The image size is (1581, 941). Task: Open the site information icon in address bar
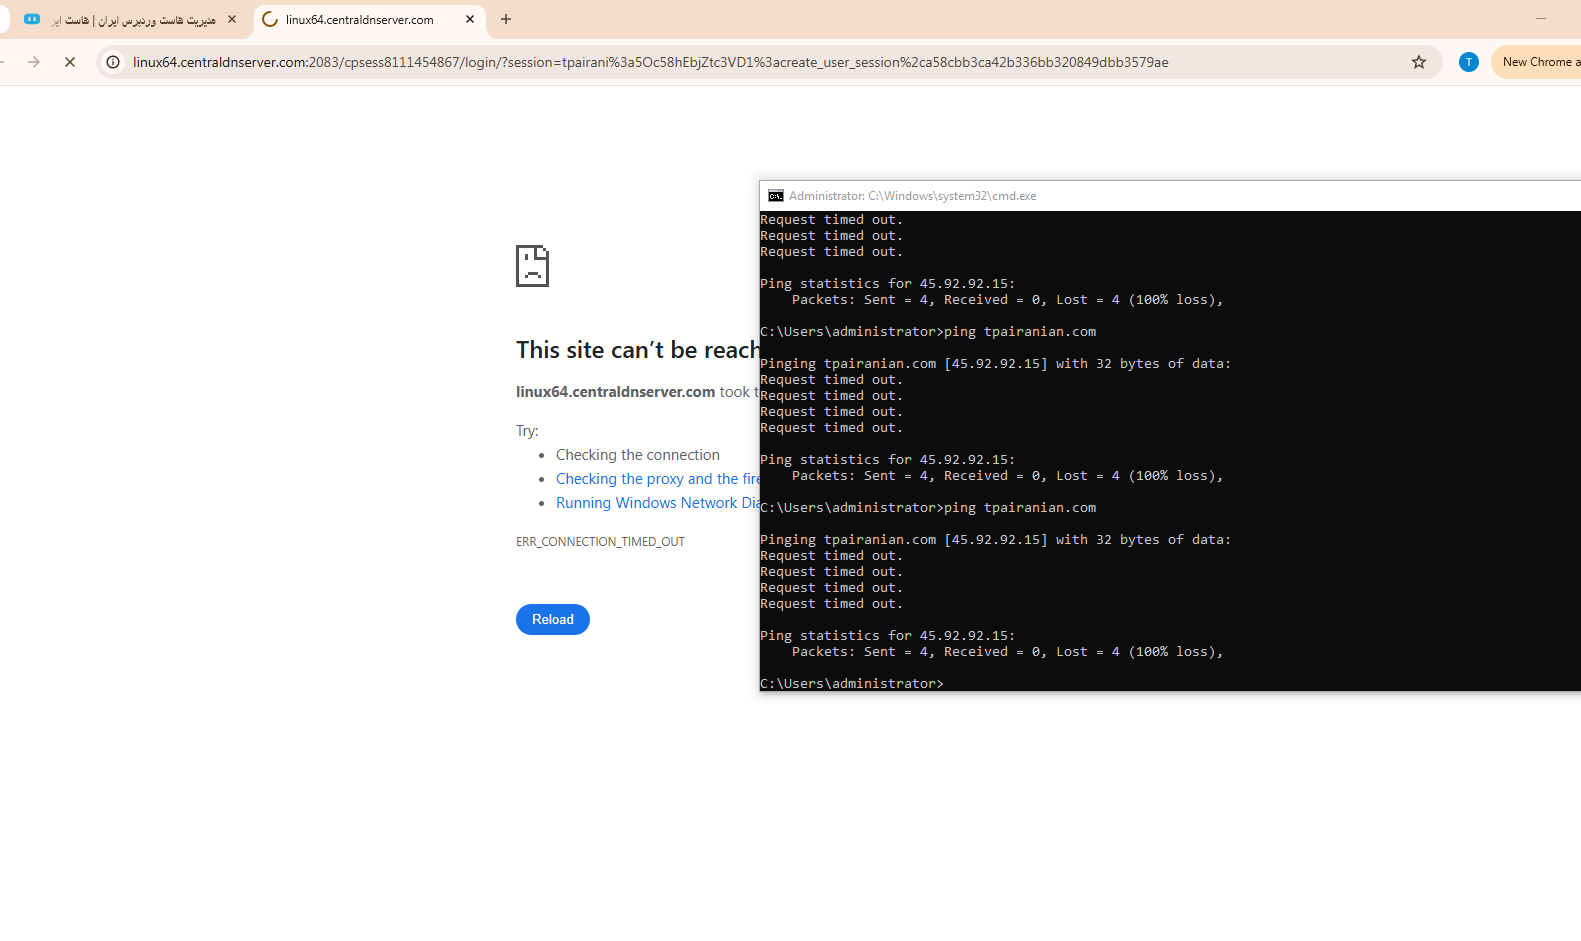coord(113,62)
